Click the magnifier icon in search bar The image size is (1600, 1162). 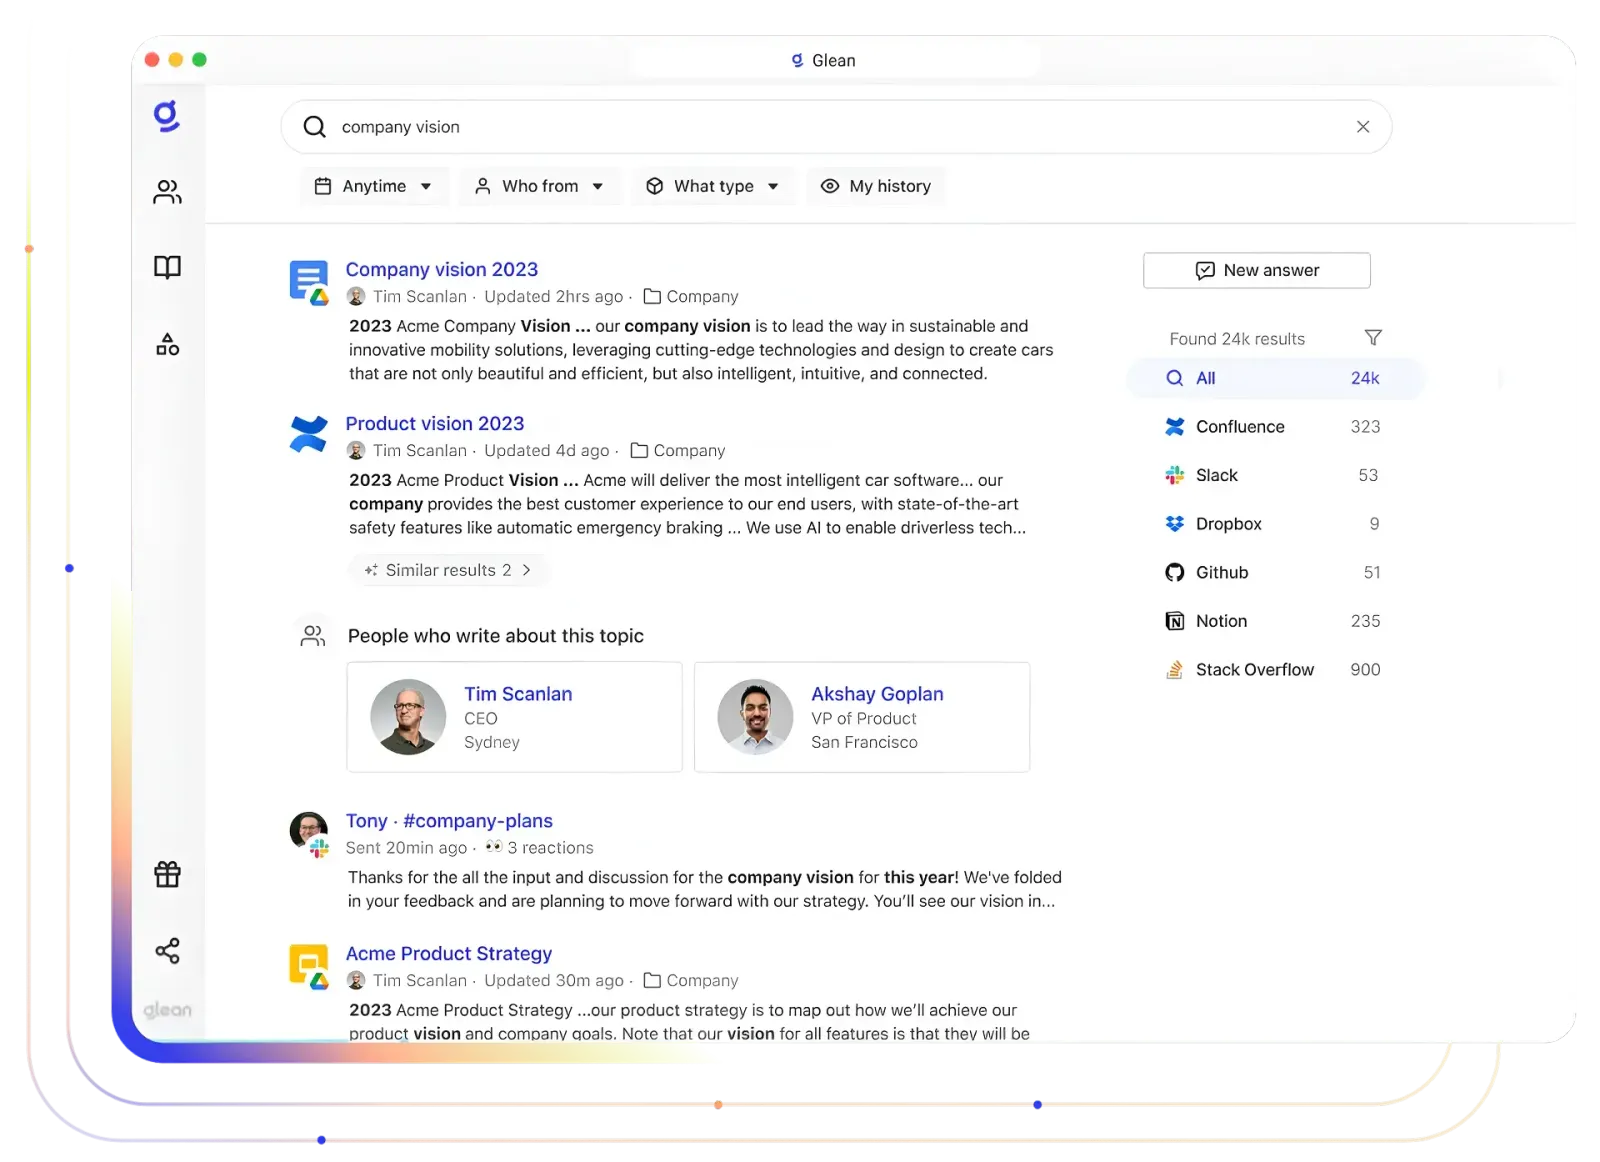point(314,127)
